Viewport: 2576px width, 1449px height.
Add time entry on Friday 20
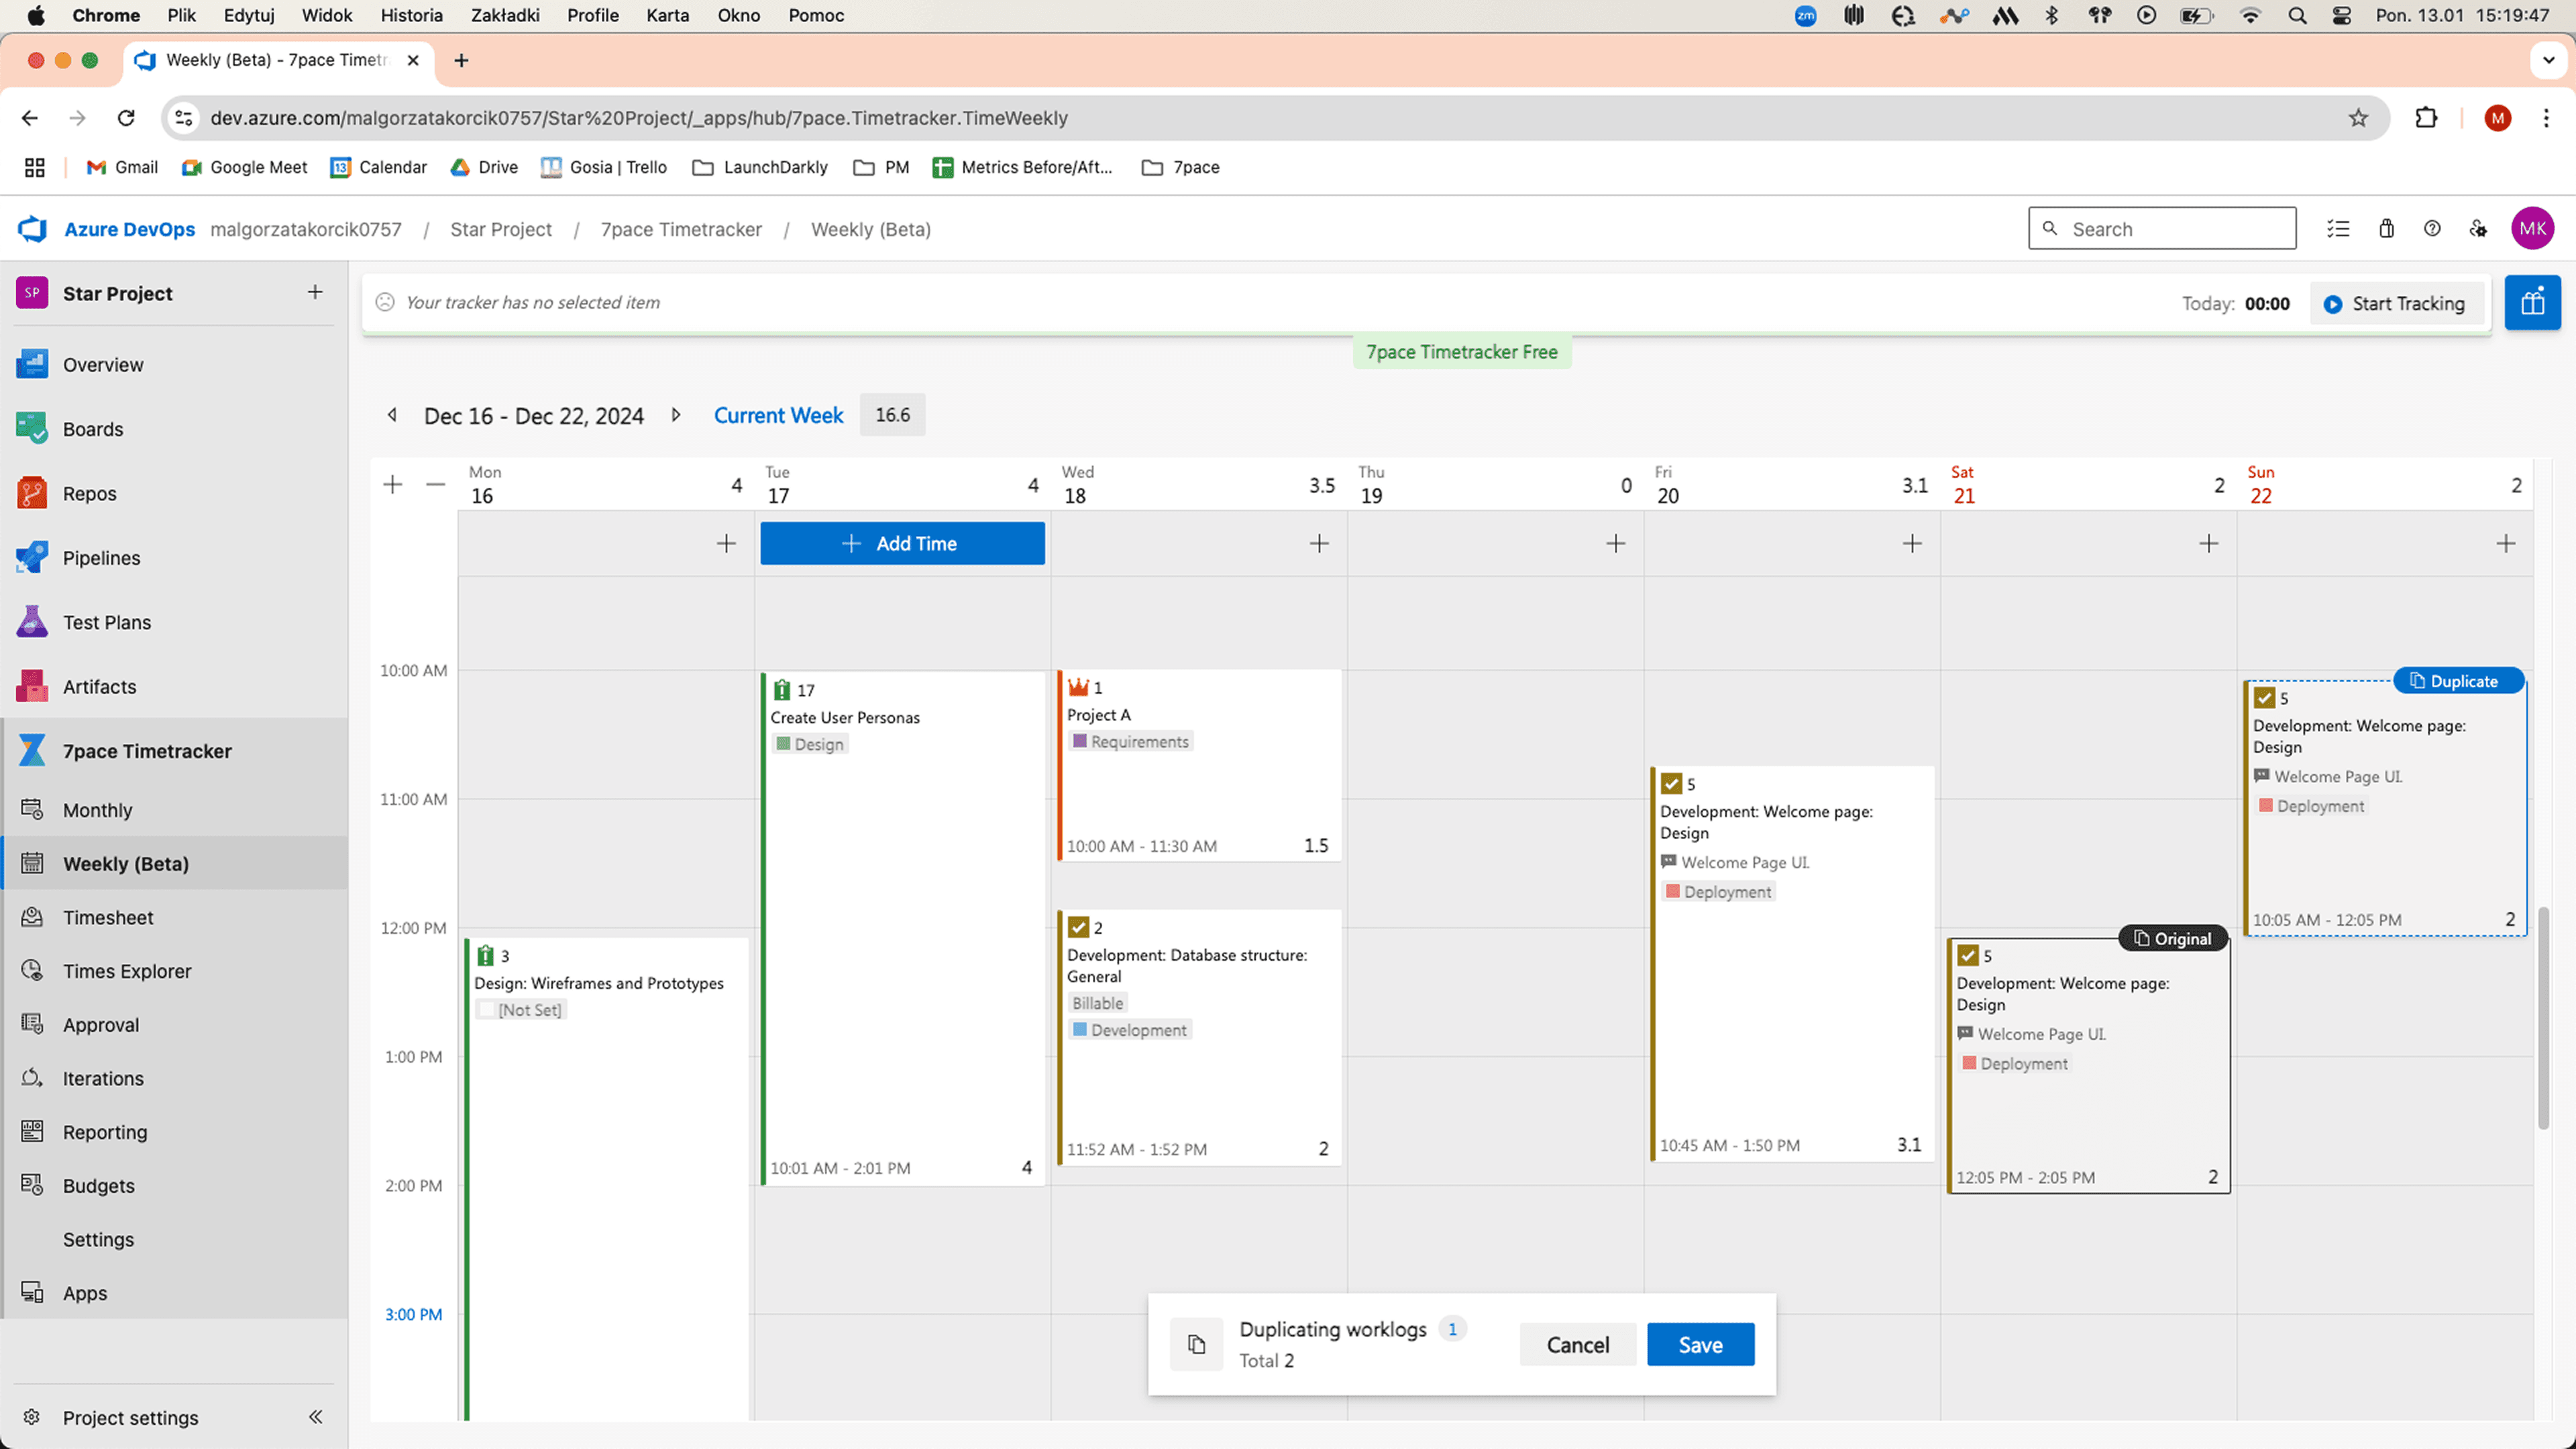point(1912,543)
